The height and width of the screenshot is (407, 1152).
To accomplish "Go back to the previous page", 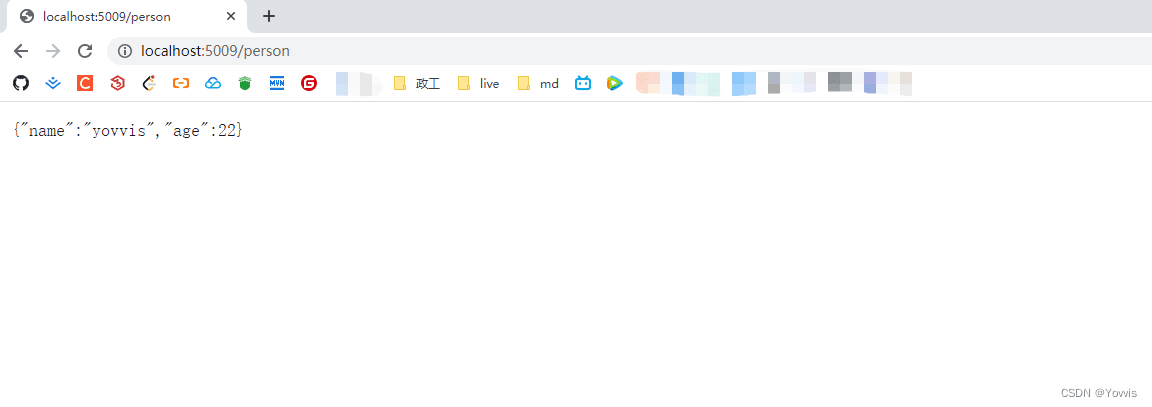I will (21, 51).
